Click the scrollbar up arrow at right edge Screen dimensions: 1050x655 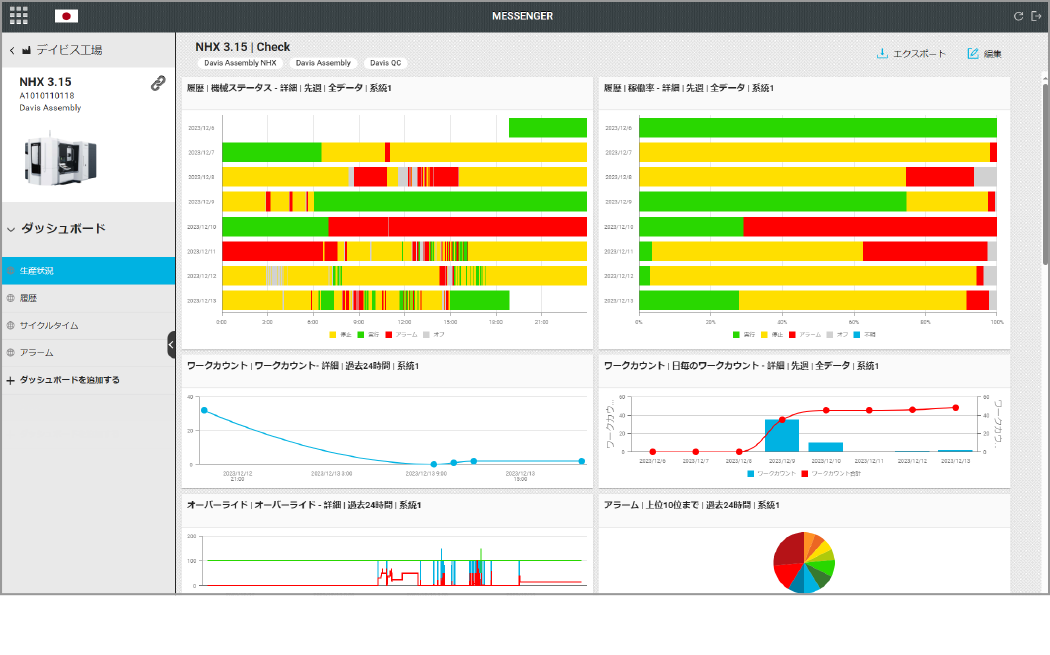tap(1045, 80)
